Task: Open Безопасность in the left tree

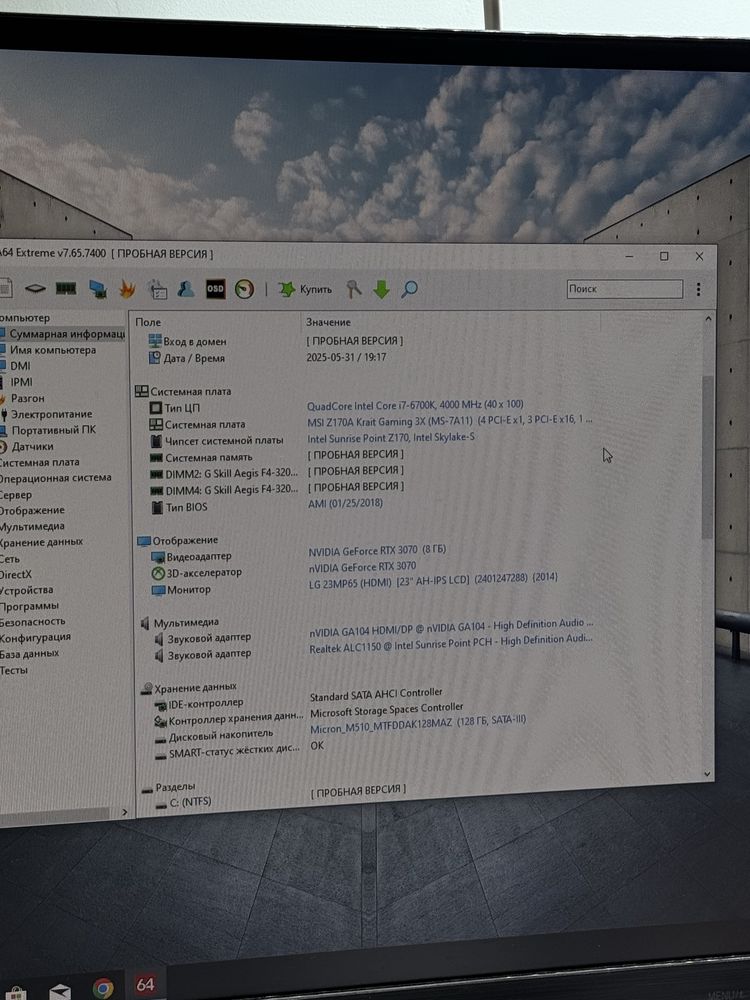Action: click(33, 621)
